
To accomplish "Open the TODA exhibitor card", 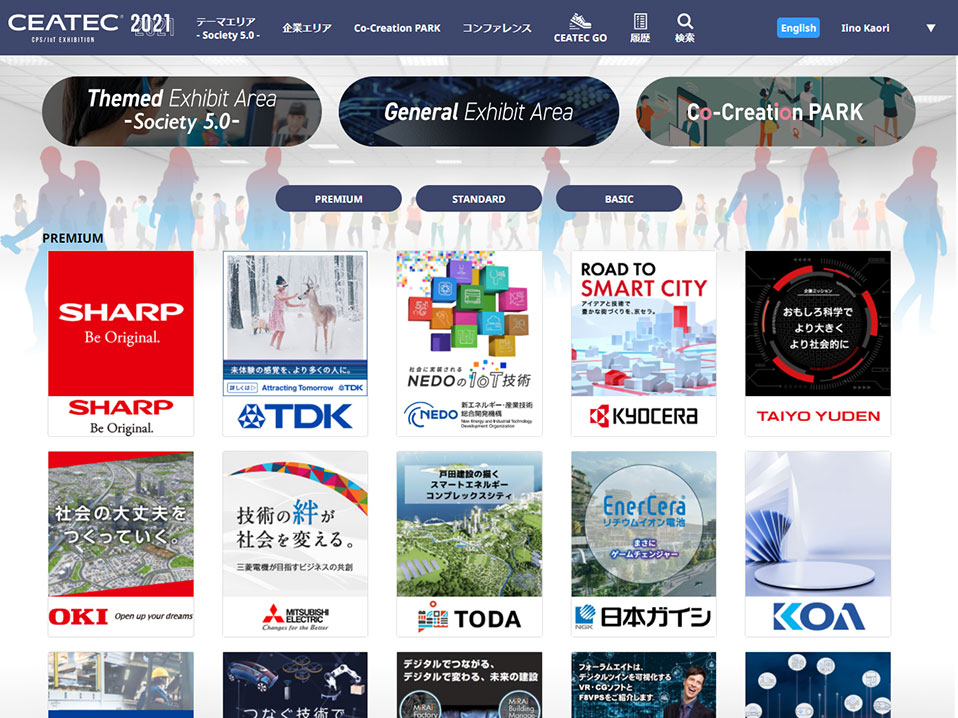I will click(469, 544).
